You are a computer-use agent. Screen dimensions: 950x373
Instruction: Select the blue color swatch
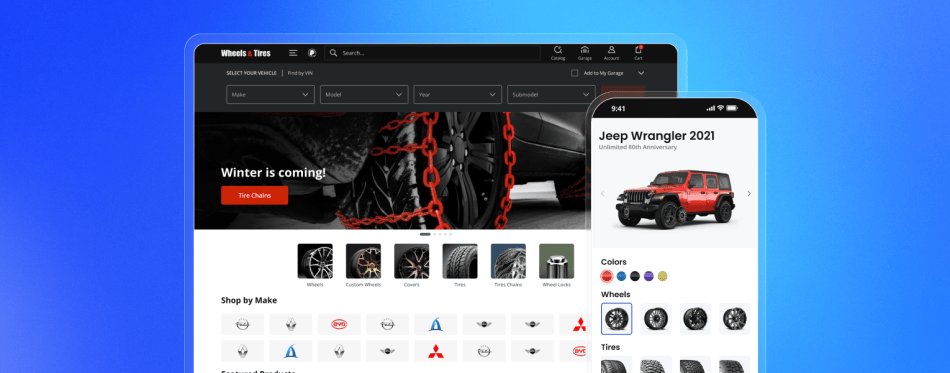click(x=621, y=276)
